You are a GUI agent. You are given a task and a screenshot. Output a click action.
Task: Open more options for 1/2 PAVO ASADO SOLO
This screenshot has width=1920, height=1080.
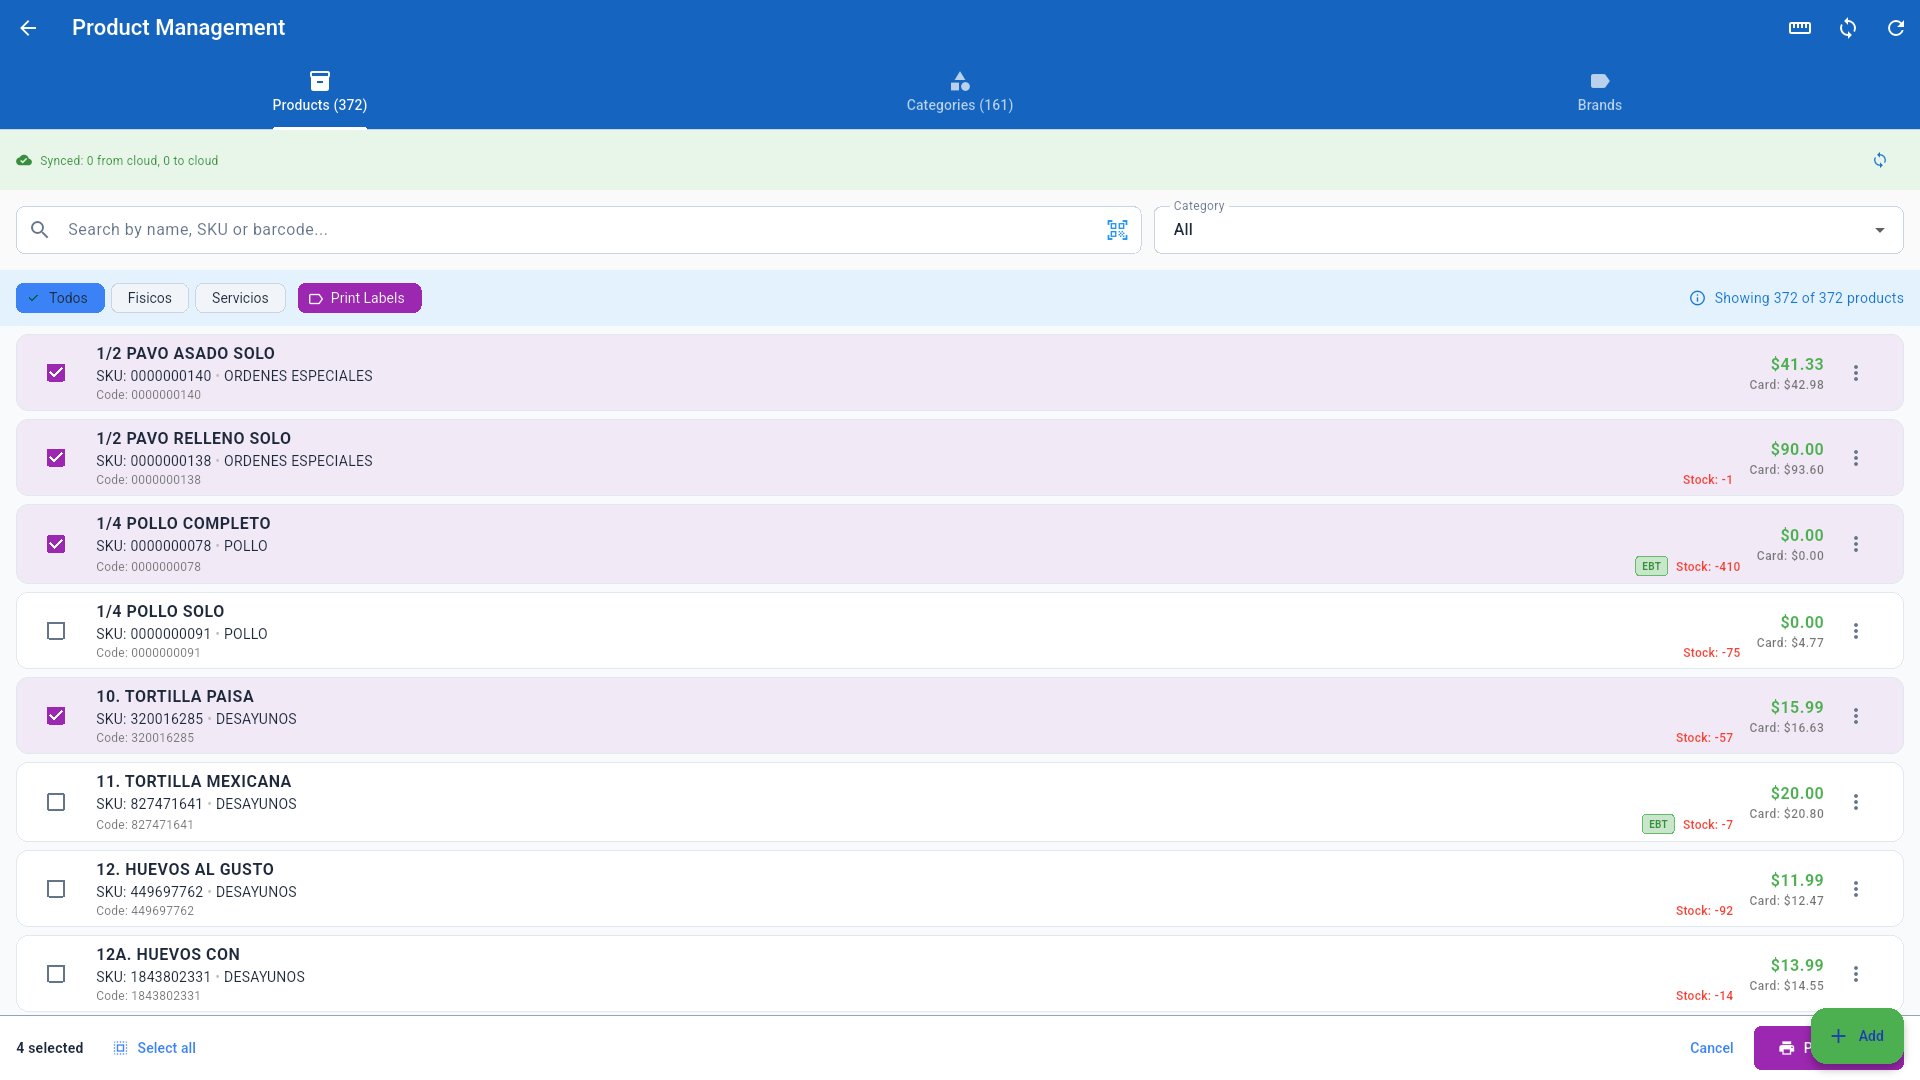point(1856,373)
